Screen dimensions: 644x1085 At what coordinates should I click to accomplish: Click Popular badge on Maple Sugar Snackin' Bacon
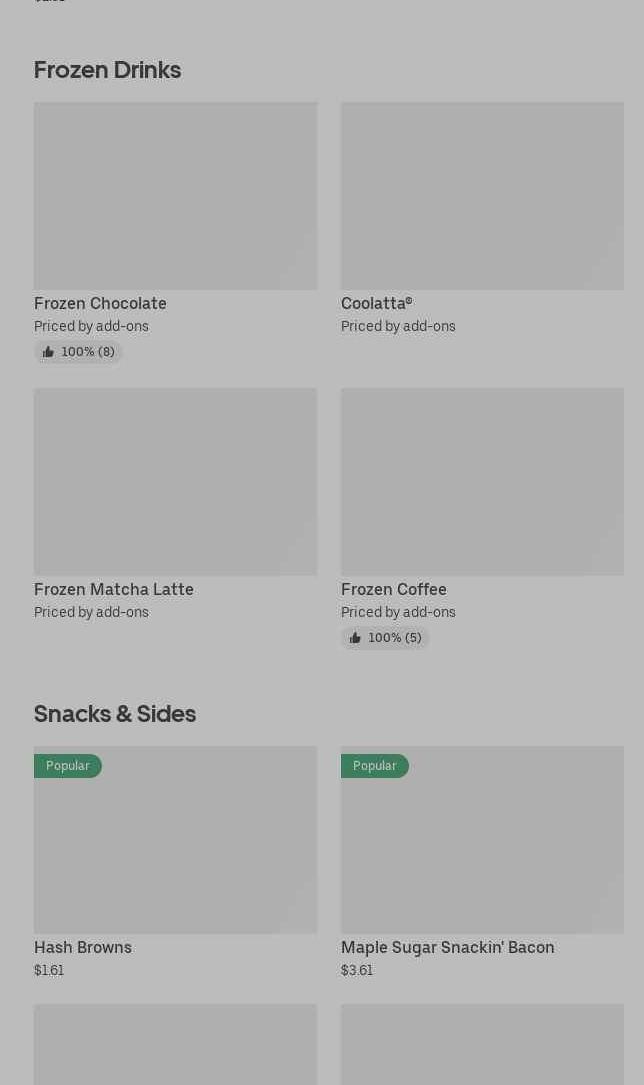(x=375, y=766)
